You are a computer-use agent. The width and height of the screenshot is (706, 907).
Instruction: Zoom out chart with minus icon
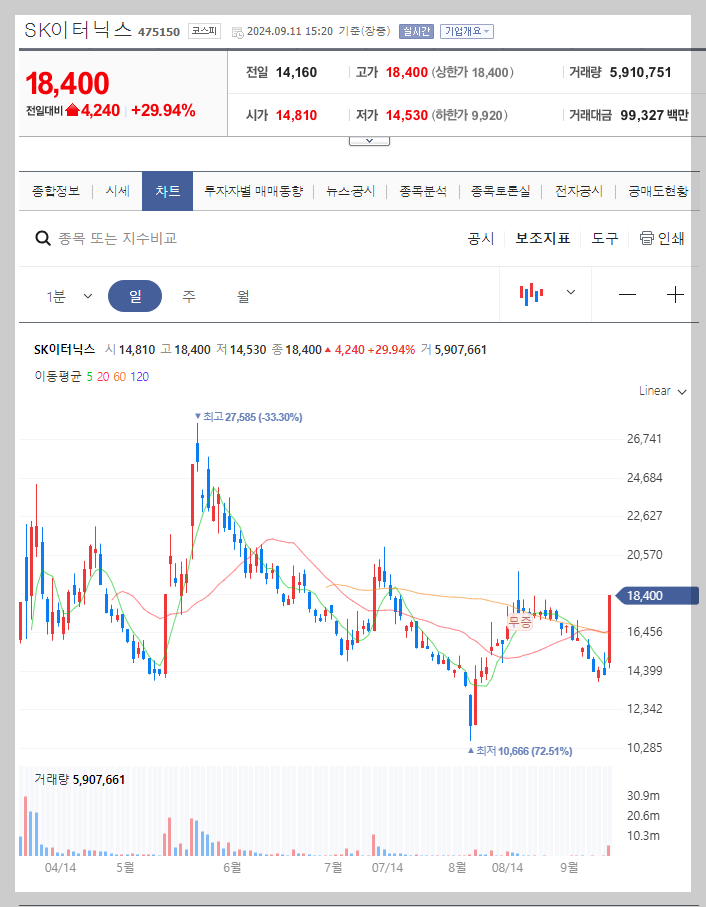pos(627,295)
